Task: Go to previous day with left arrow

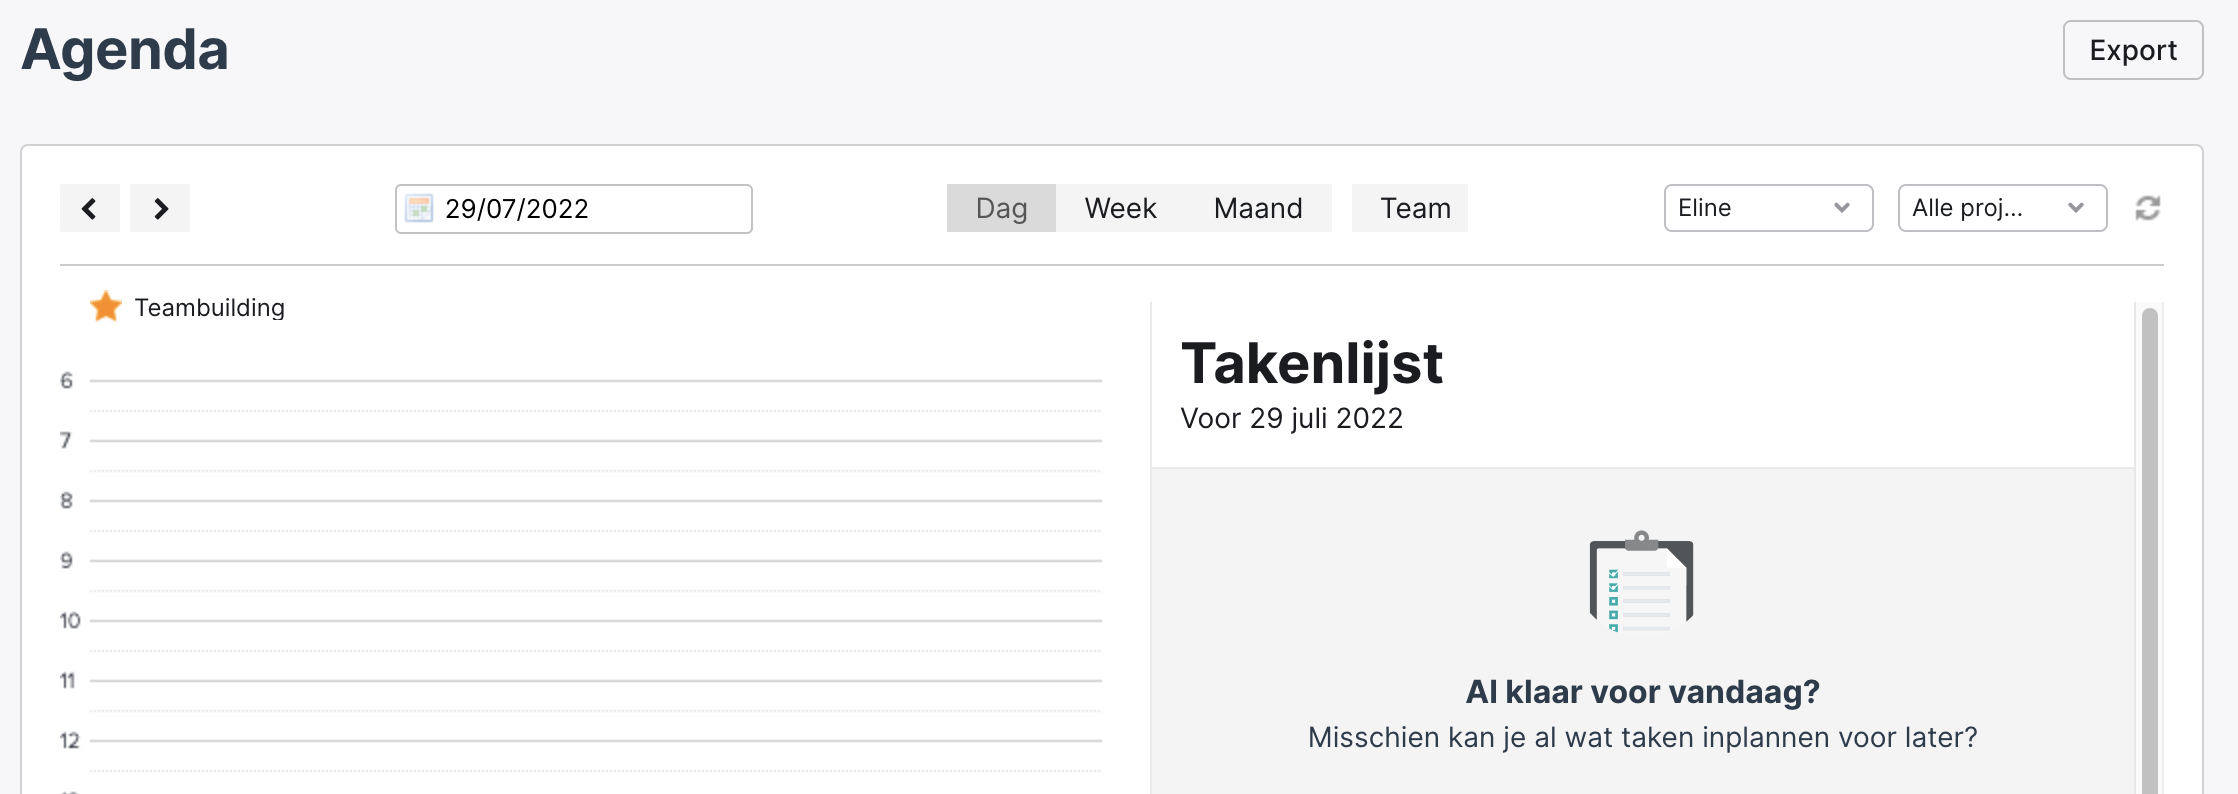Action: (89, 208)
